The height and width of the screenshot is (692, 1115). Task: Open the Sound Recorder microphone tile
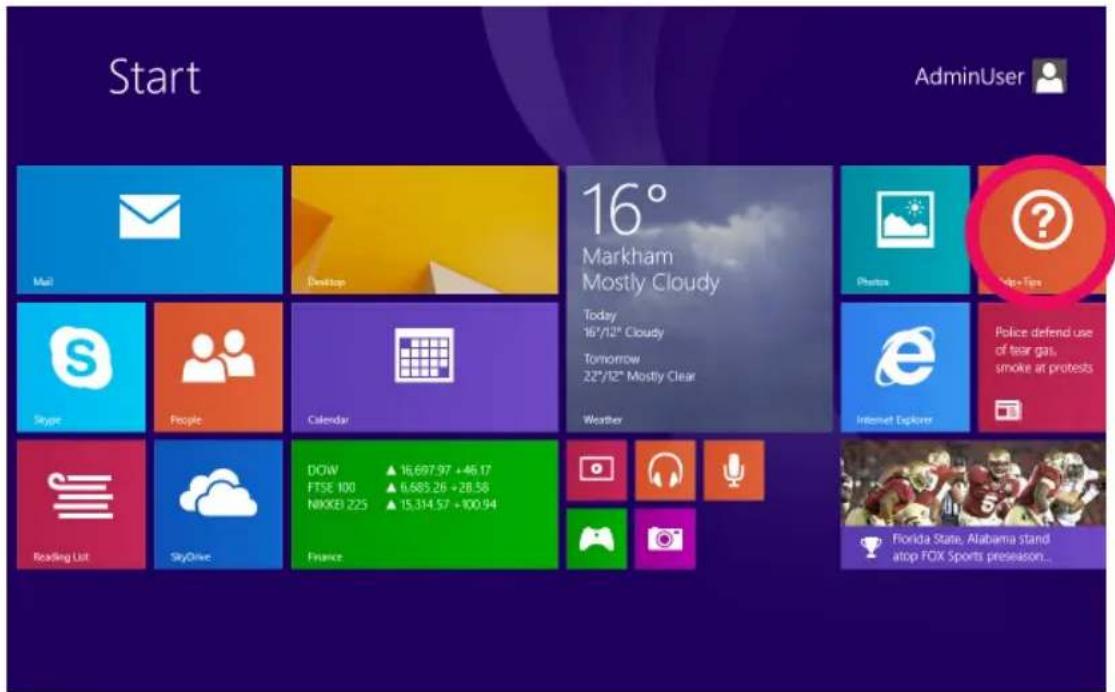coord(734,470)
